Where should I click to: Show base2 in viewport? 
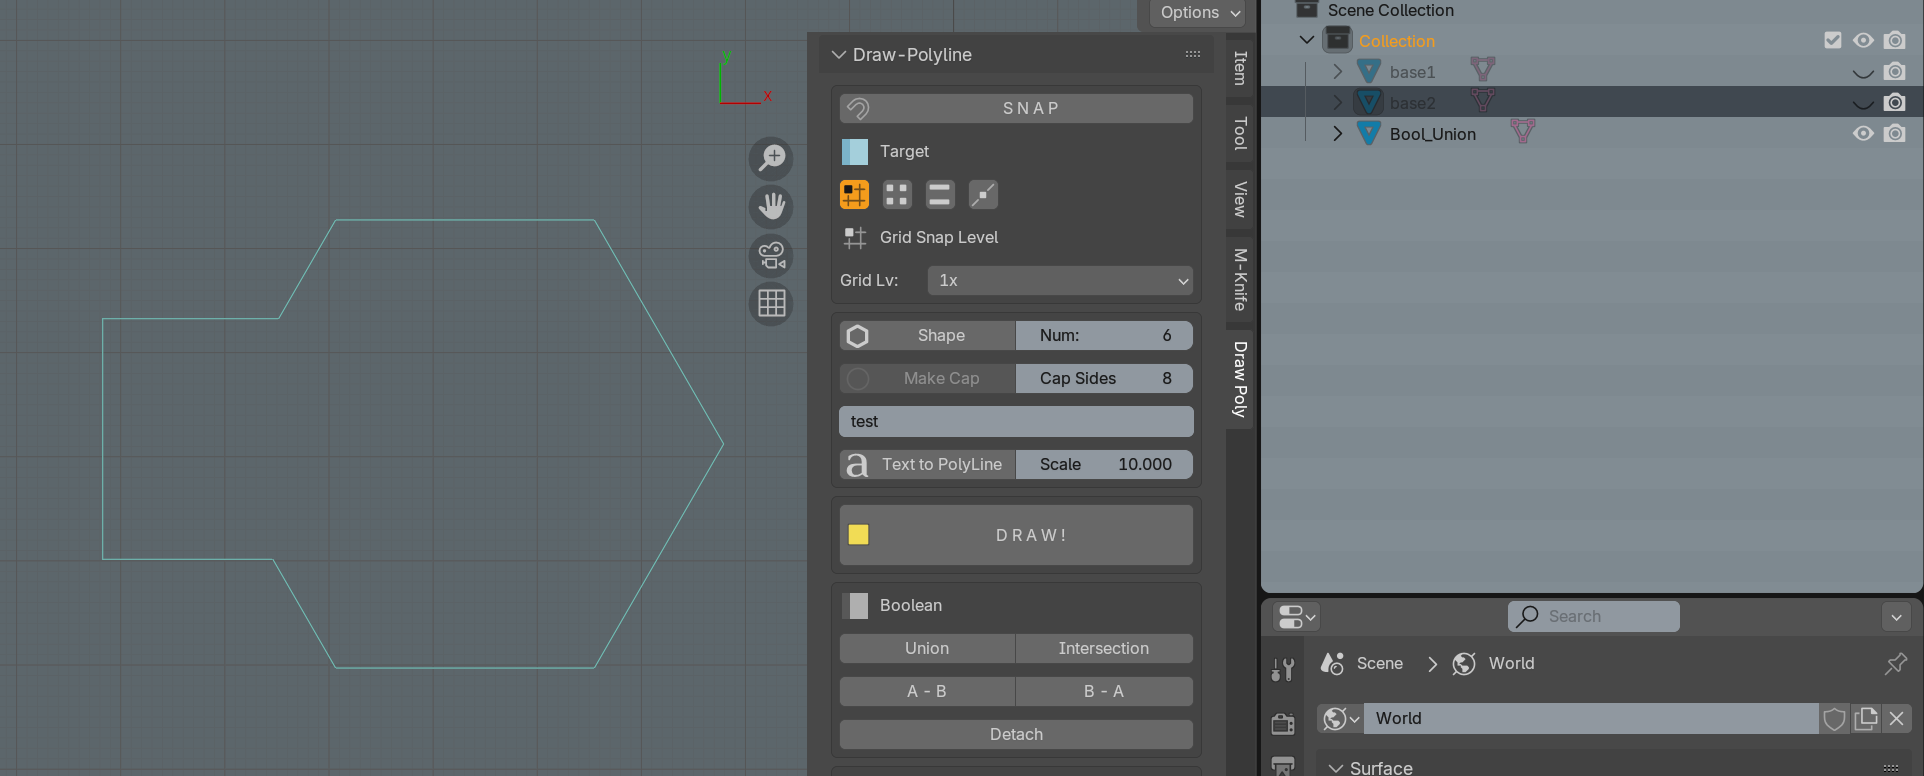(x=1863, y=103)
